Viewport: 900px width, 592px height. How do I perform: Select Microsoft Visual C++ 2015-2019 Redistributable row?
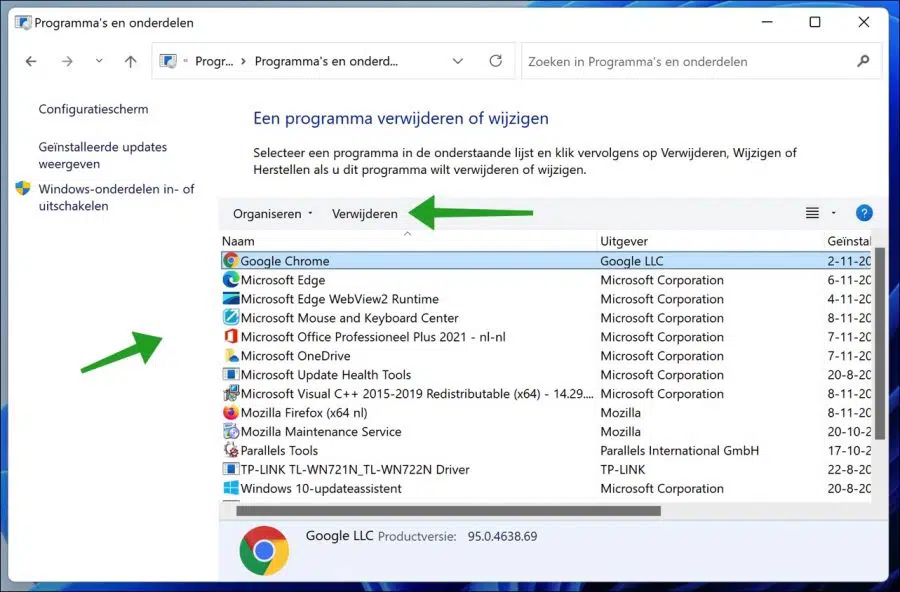click(x=417, y=393)
